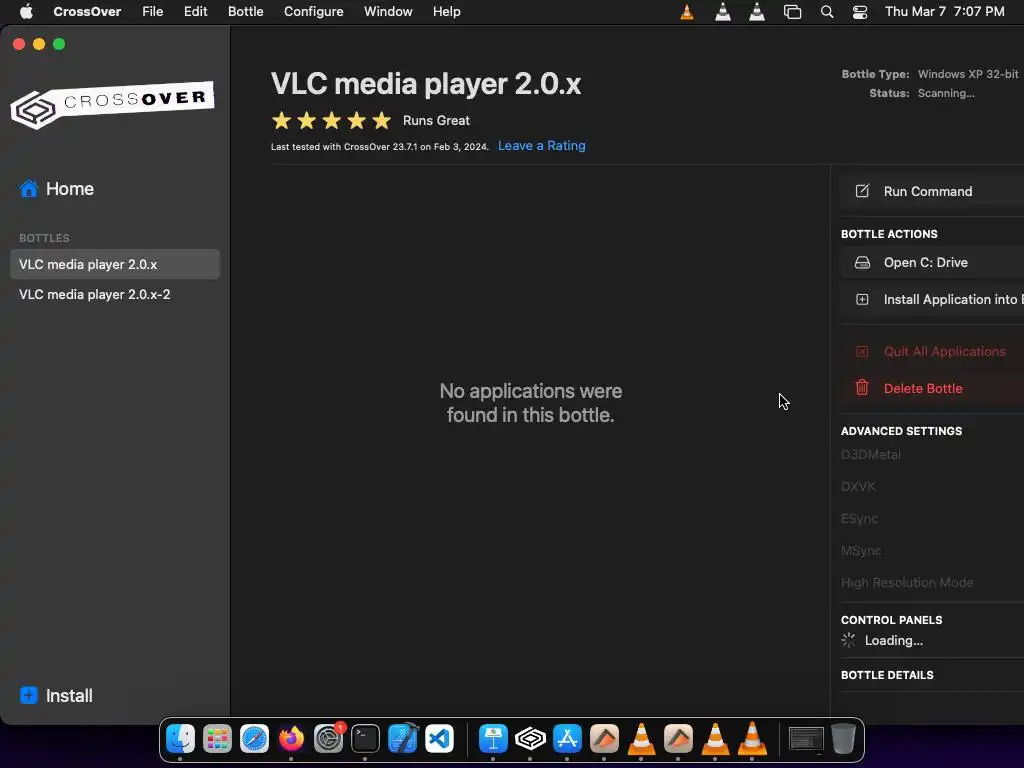
Task: Open Visual Studio Code from the Dock
Action: pos(440,739)
